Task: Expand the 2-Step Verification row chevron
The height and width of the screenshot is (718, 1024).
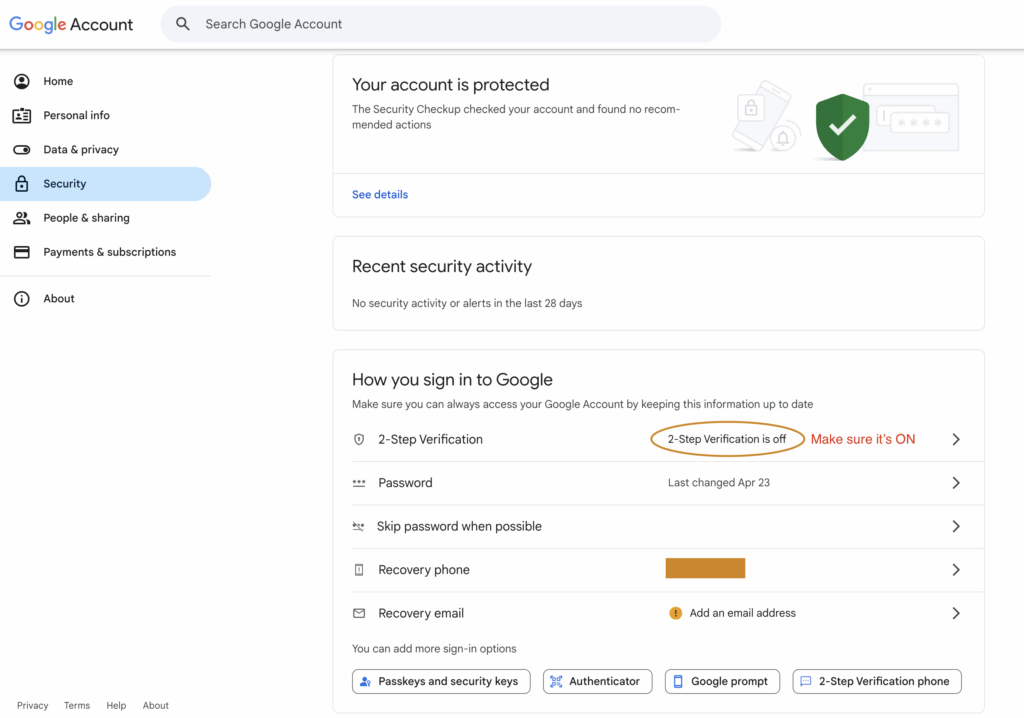Action: coord(955,439)
